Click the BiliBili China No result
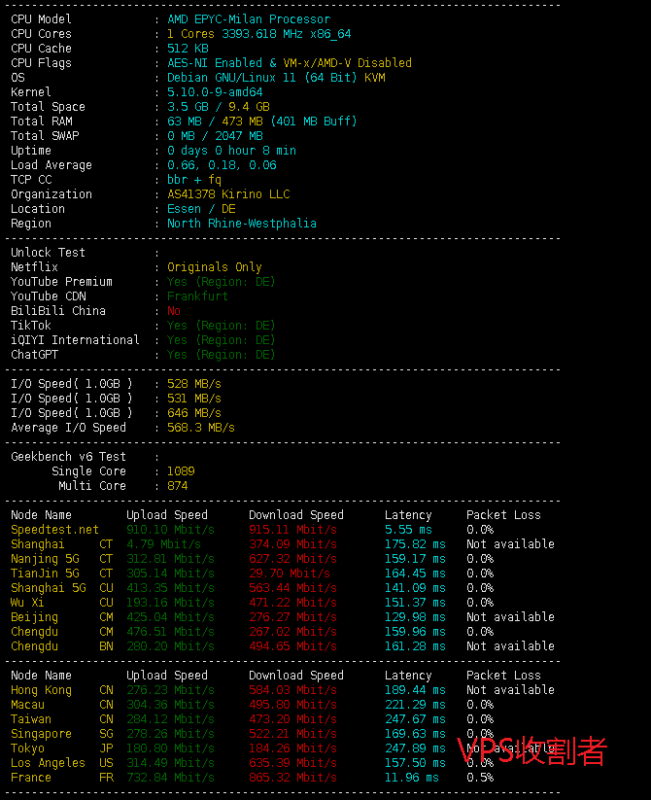This screenshot has height=800, width=651. pos(174,311)
